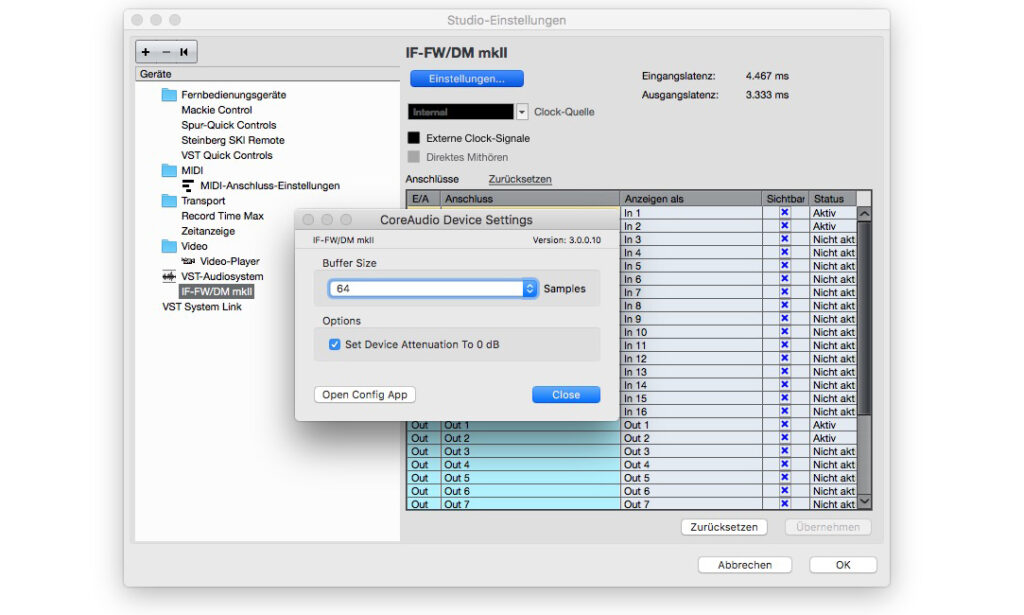This screenshot has width=1024, height=615.
Task: Click the Video folder icon
Action: point(169,246)
